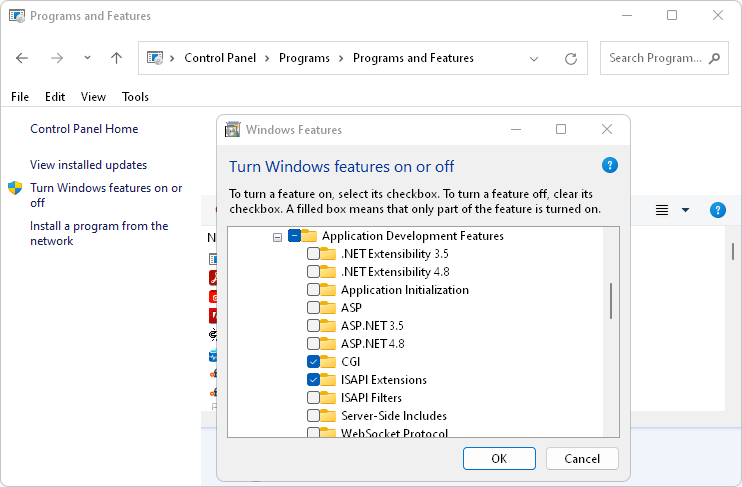The image size is (742, 487).
Task: Click the OK button
Action: click(499, 458)
